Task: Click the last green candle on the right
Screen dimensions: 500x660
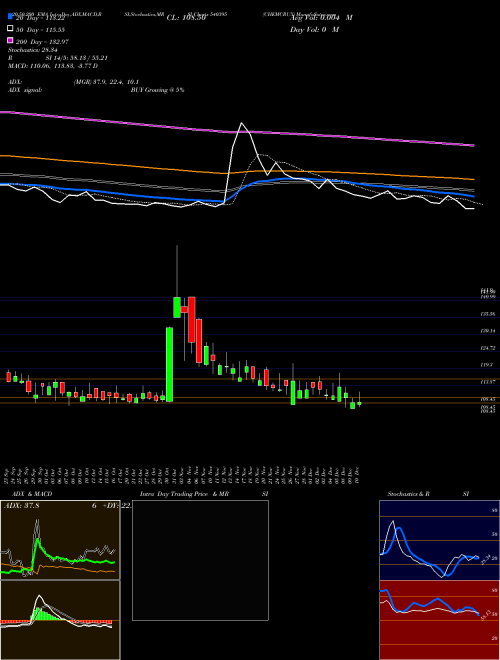Action: coord(359,403)
